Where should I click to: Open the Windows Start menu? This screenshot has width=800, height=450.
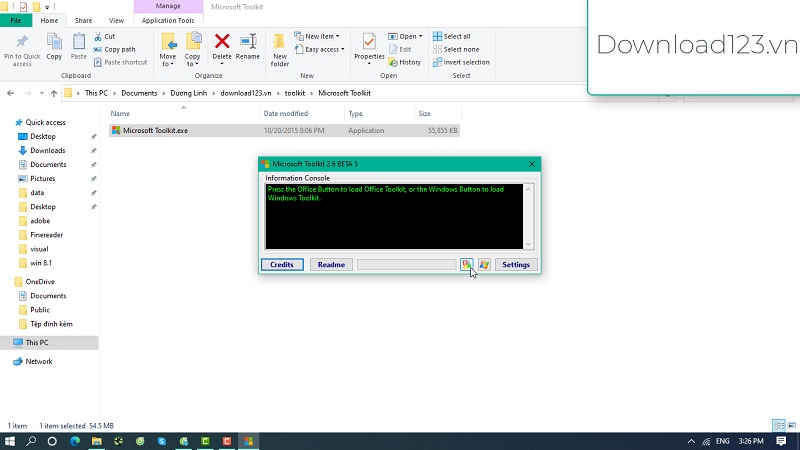coord(10,440)
